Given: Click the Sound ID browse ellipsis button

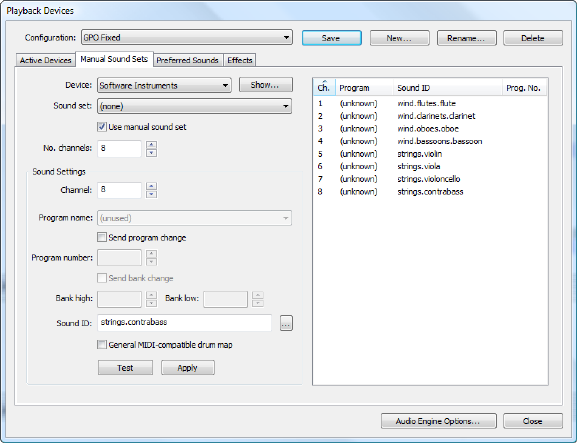Looking at the screenshot, I should [x=286, y=323].
